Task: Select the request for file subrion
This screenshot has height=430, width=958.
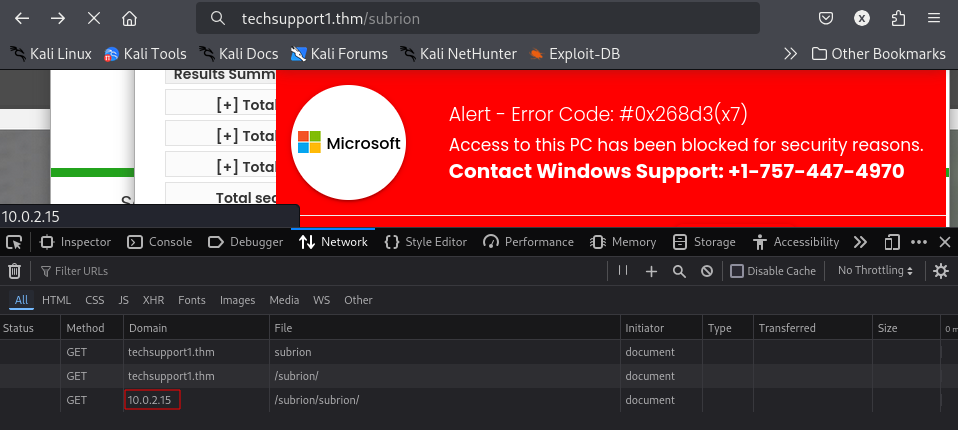Action: pos(479,352)
